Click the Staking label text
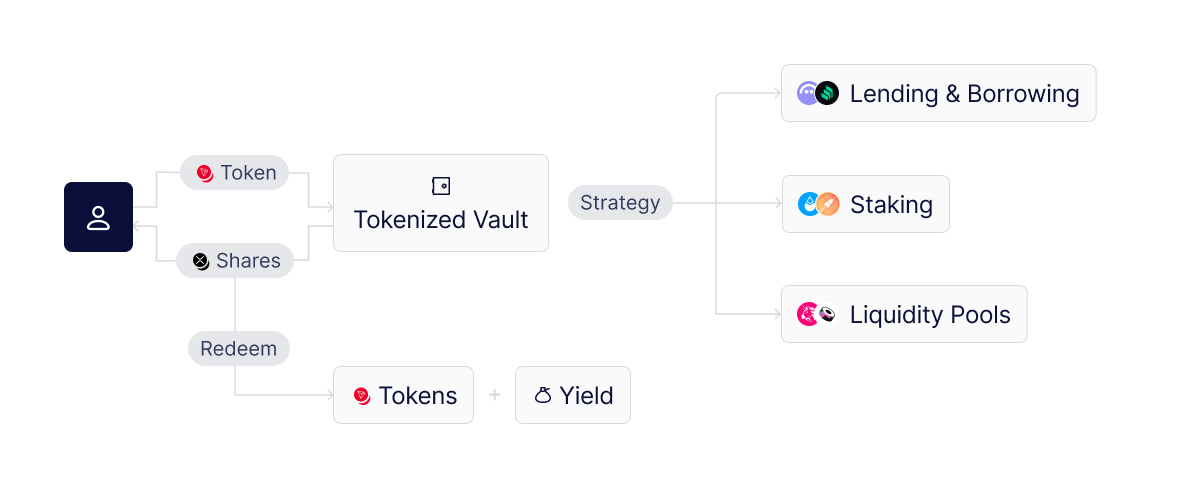Viewport: 1200px width, 488px height. coord(891,205)
